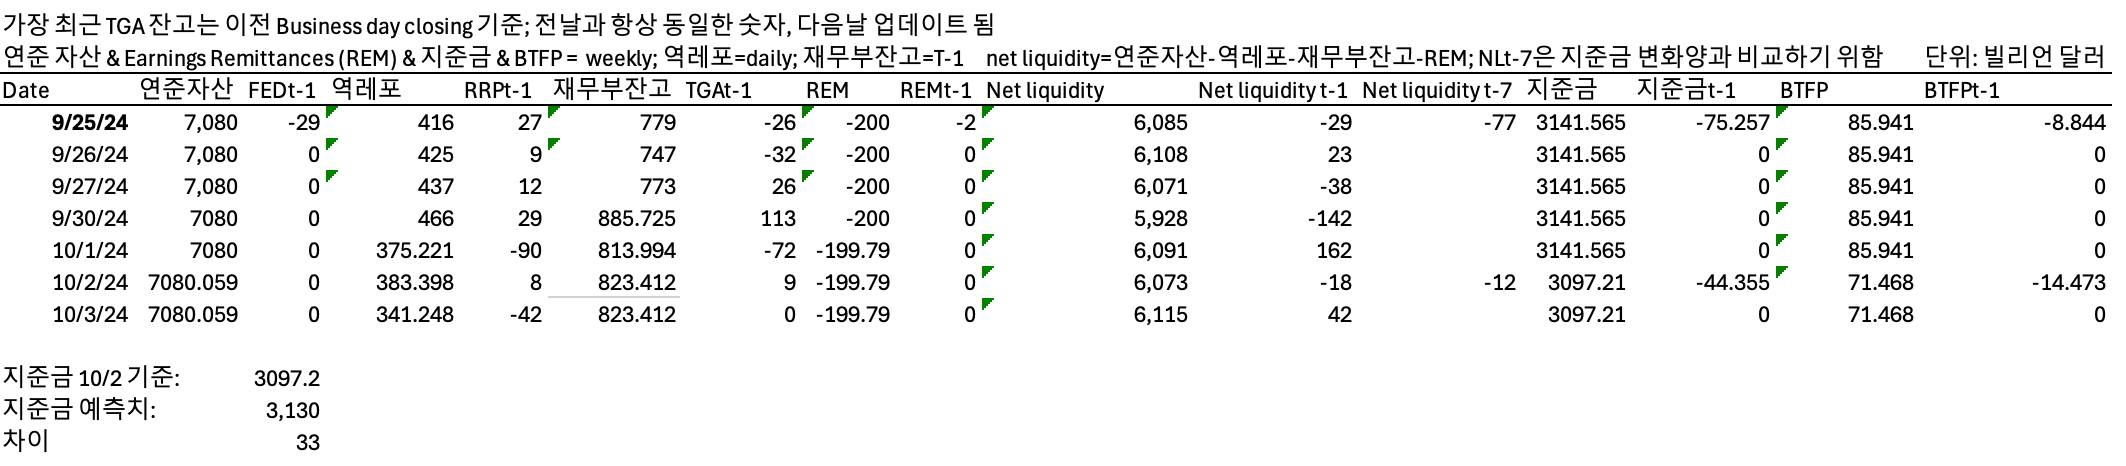Click reverse repo value 425
Screen dimensions: 2126x466
tap(436, 155)
